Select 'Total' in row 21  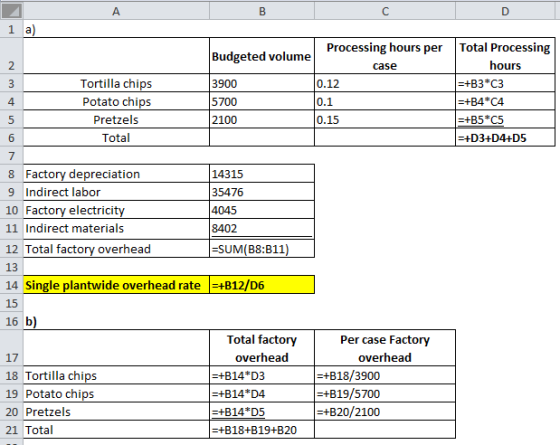(116, 430)
